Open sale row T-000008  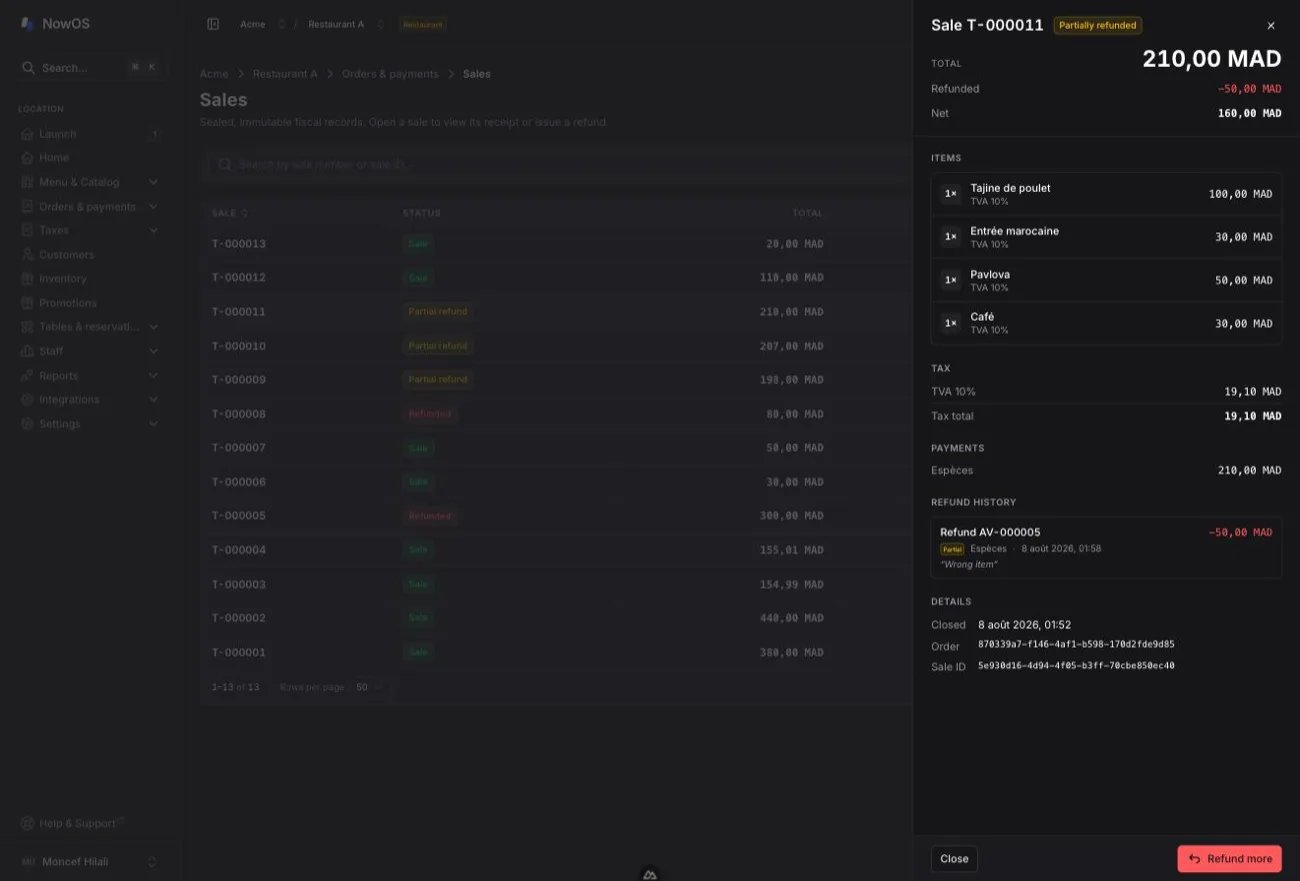point(556,414)
